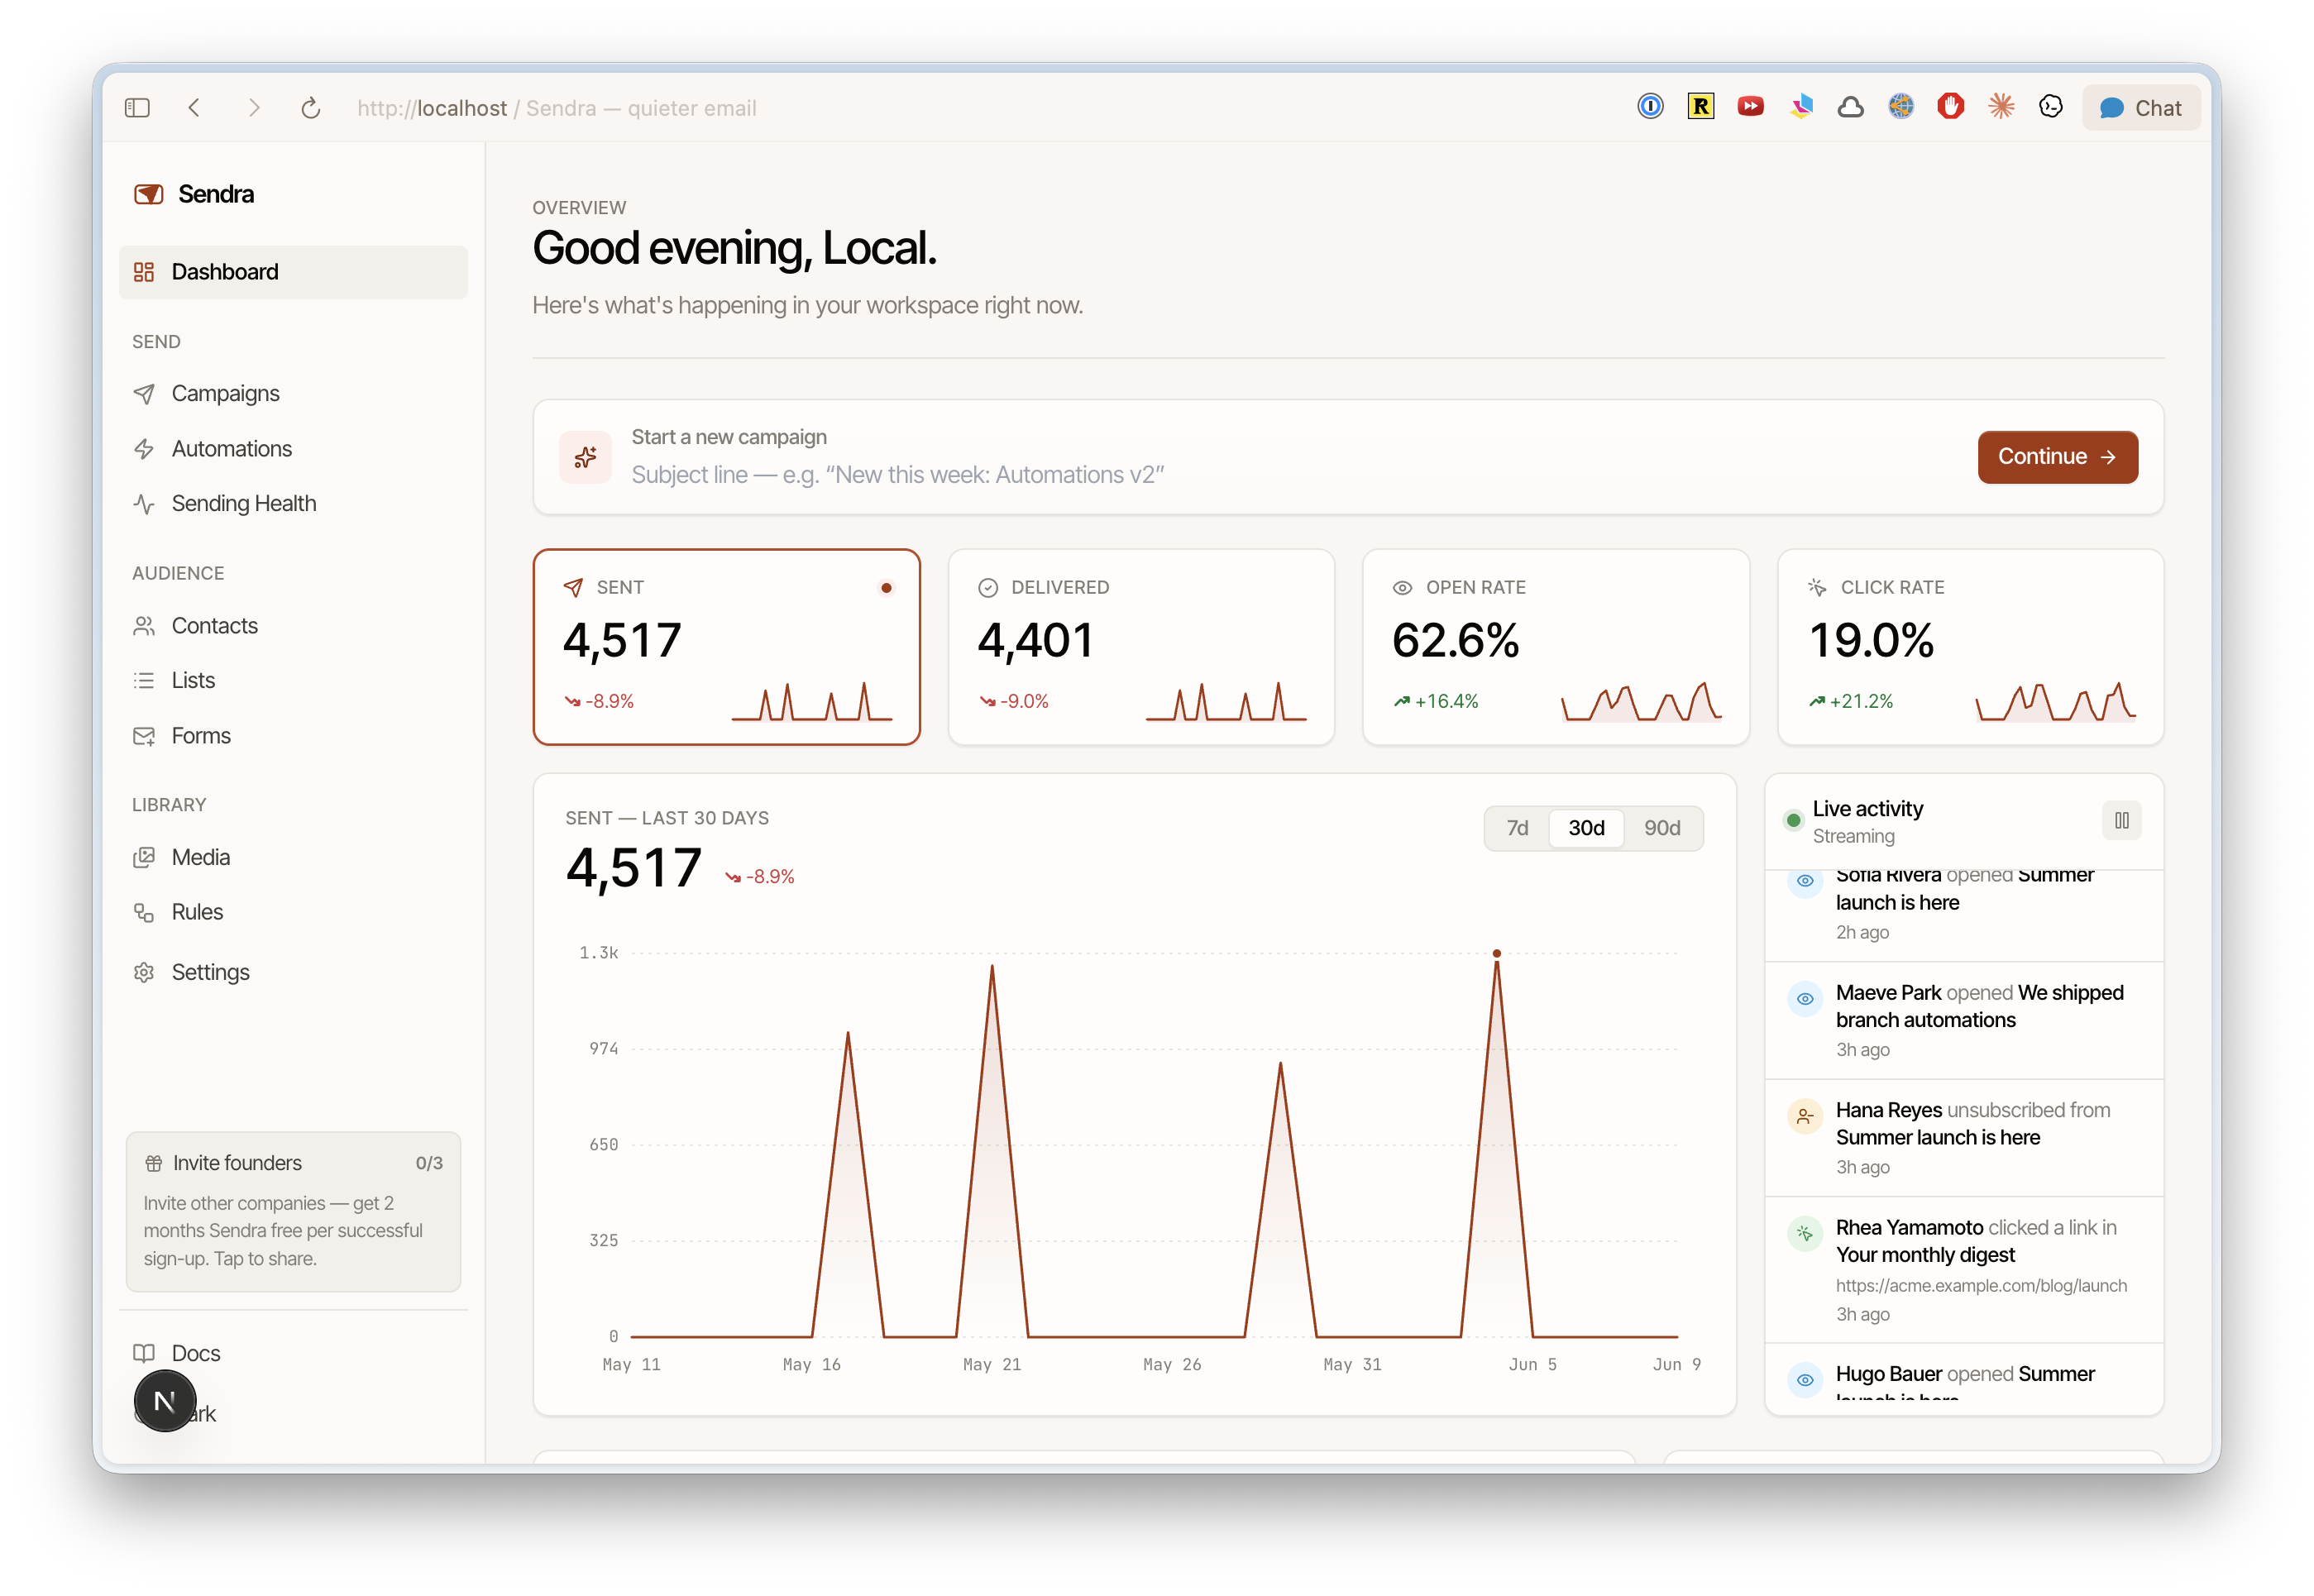Screen dimensions: 2314x1596
Task: Open Docs link in the sidebar
Action: (x=293, y=1354)
